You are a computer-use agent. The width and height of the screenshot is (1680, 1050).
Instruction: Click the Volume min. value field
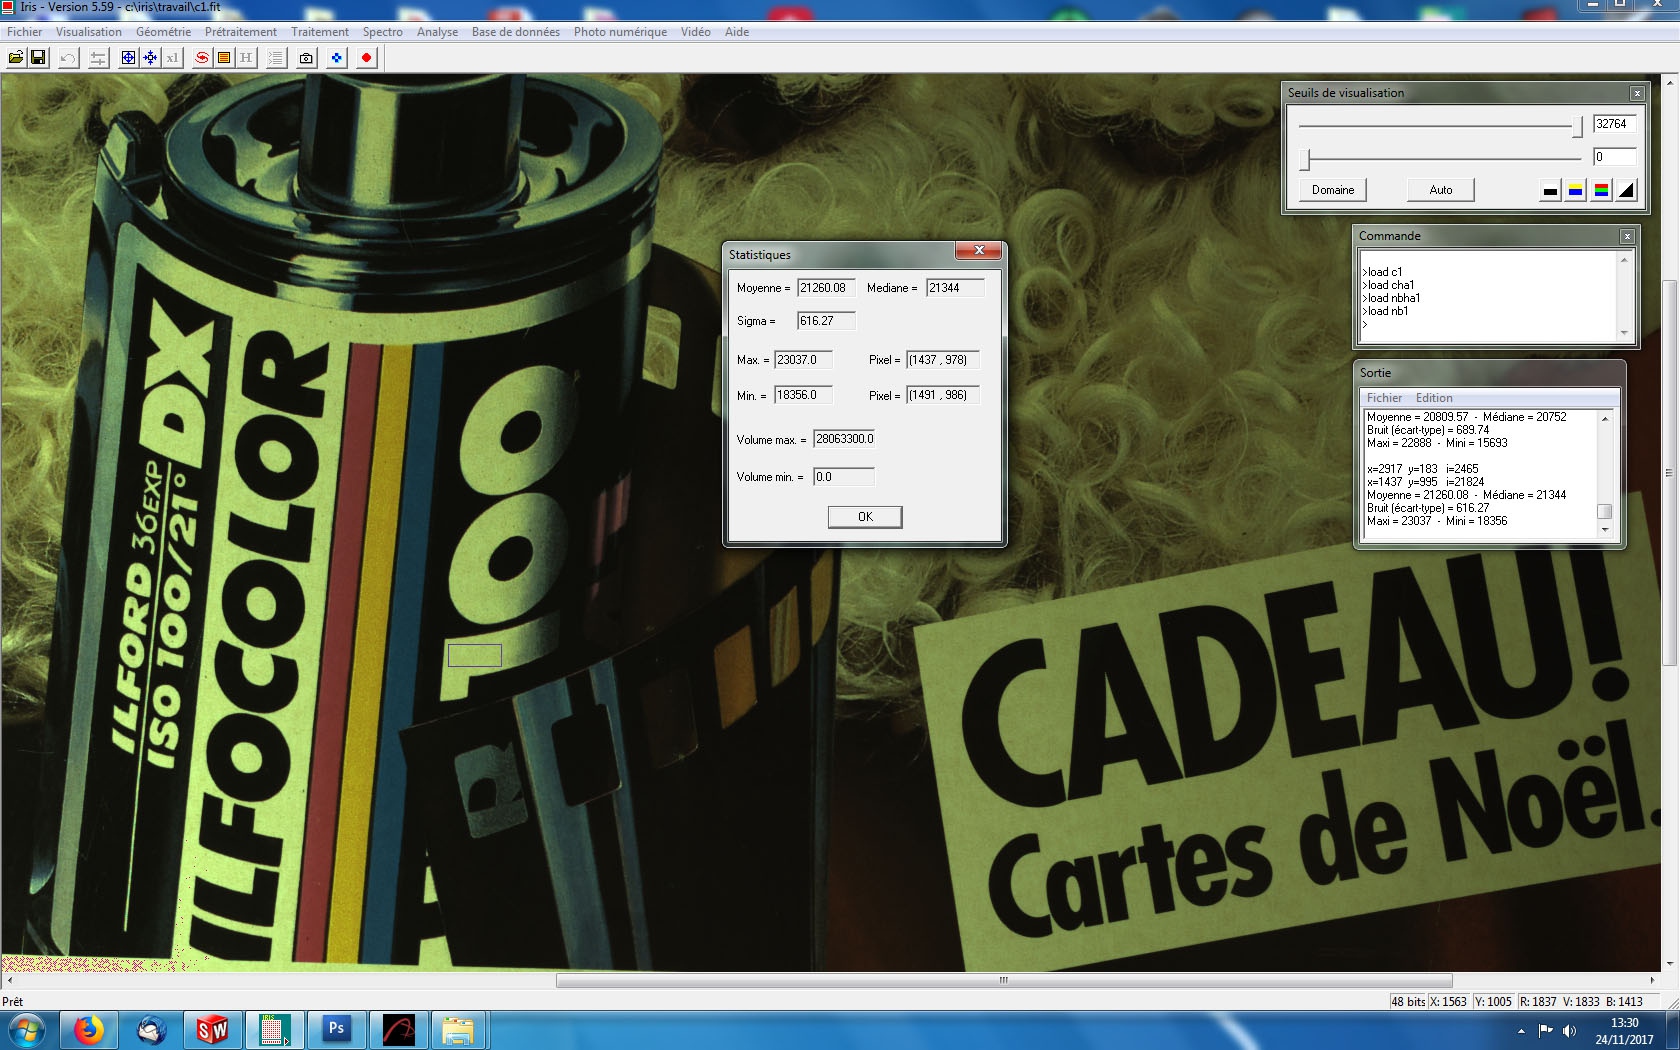pyautogui.click(x=844, y=477)
